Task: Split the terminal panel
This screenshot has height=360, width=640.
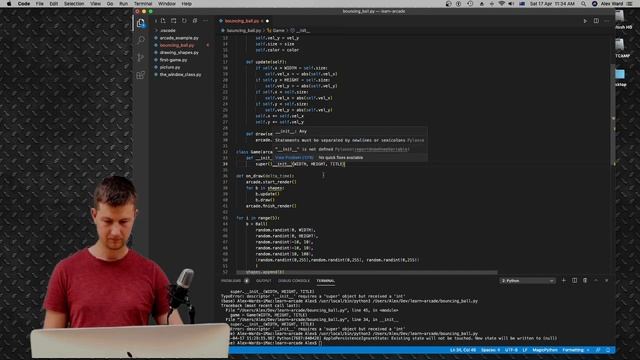Action: click(x=574, y=280)
